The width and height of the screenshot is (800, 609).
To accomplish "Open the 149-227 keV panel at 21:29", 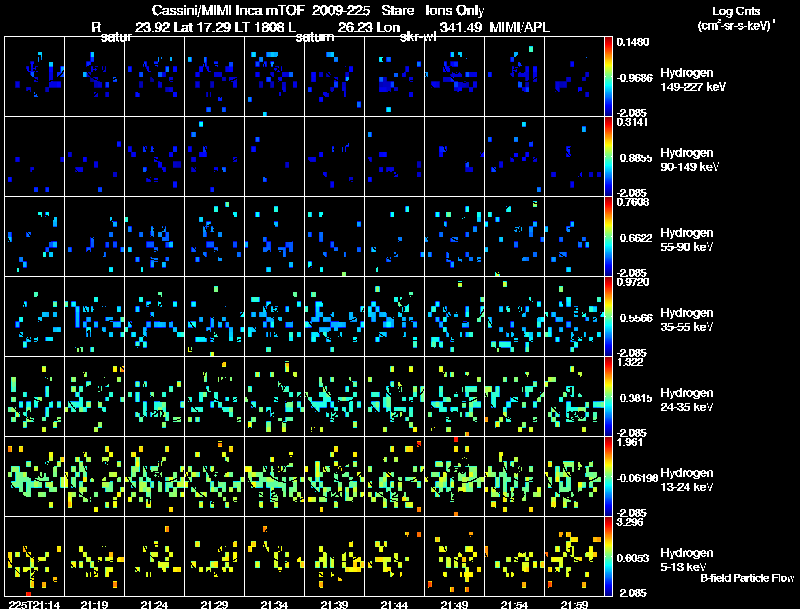I will (x=214, y=77).
